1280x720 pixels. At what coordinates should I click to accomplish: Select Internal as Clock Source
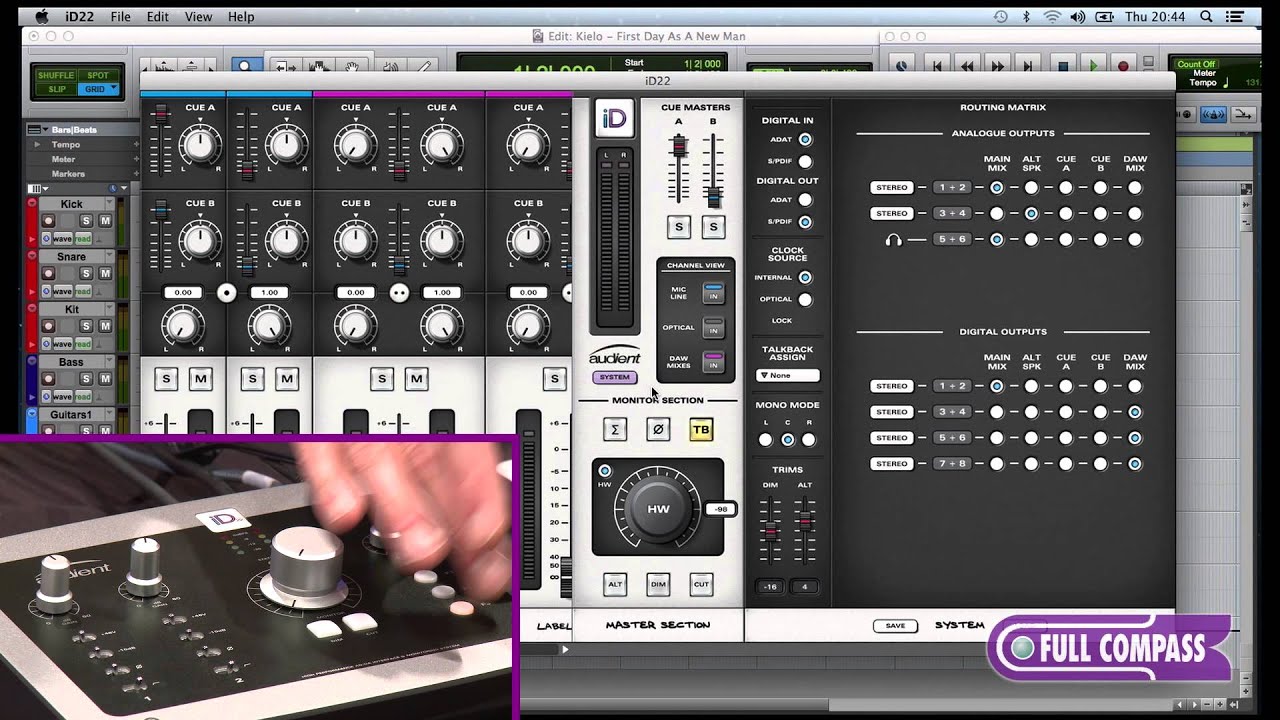point(805,277)
